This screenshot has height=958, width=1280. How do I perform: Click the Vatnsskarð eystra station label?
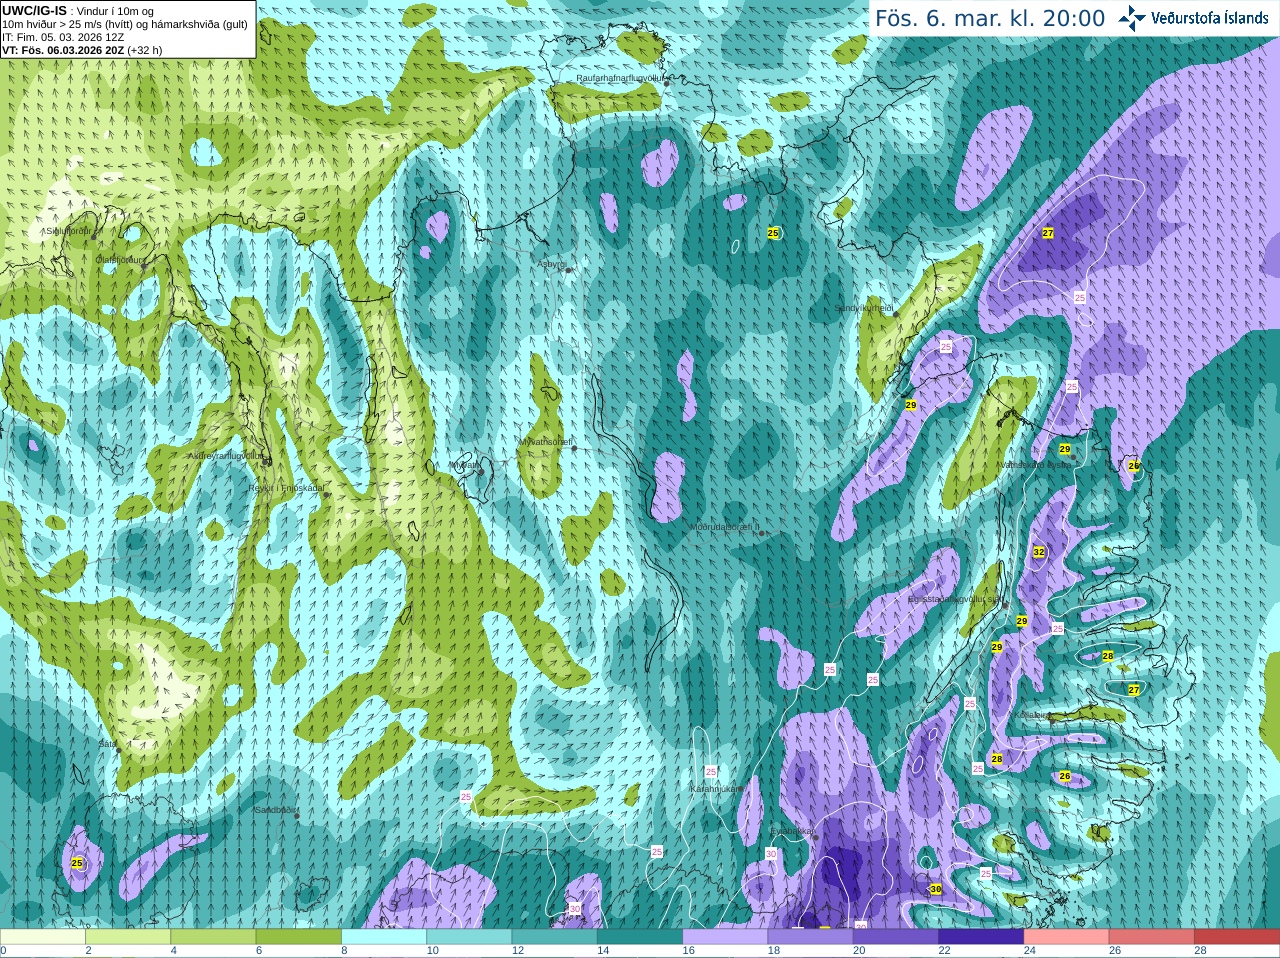pos(1034,464)
